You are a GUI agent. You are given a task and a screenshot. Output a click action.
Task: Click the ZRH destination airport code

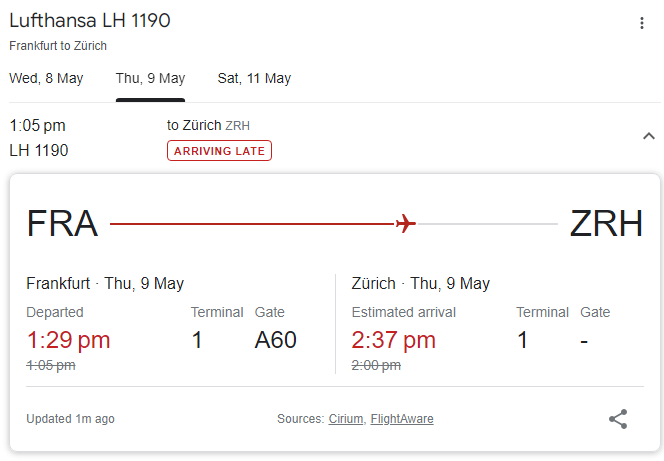pos(606,224)
